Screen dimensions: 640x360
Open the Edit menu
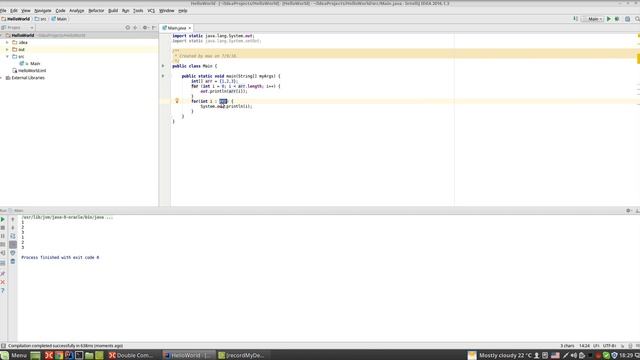pos(14,11)
